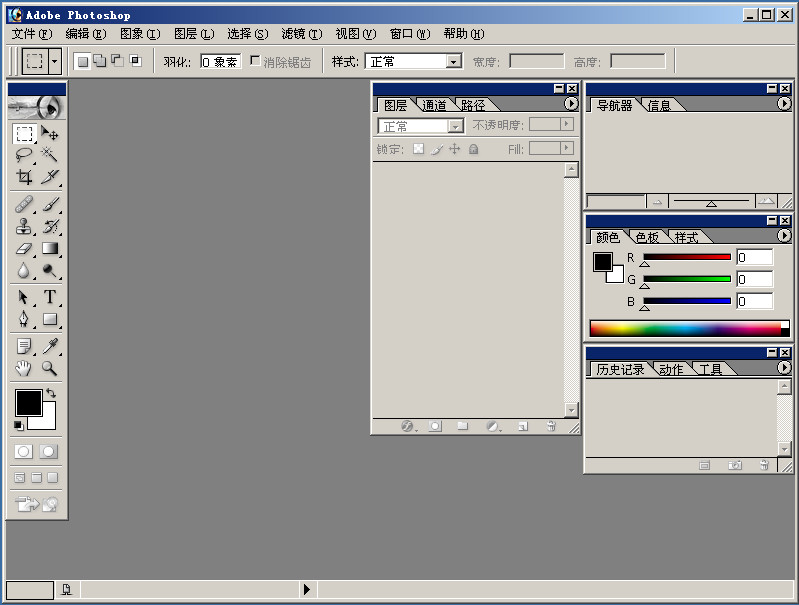Screen dimensions: 799x605
Task: Select the Zoom magnifier tool
Action: coord(49,368)
